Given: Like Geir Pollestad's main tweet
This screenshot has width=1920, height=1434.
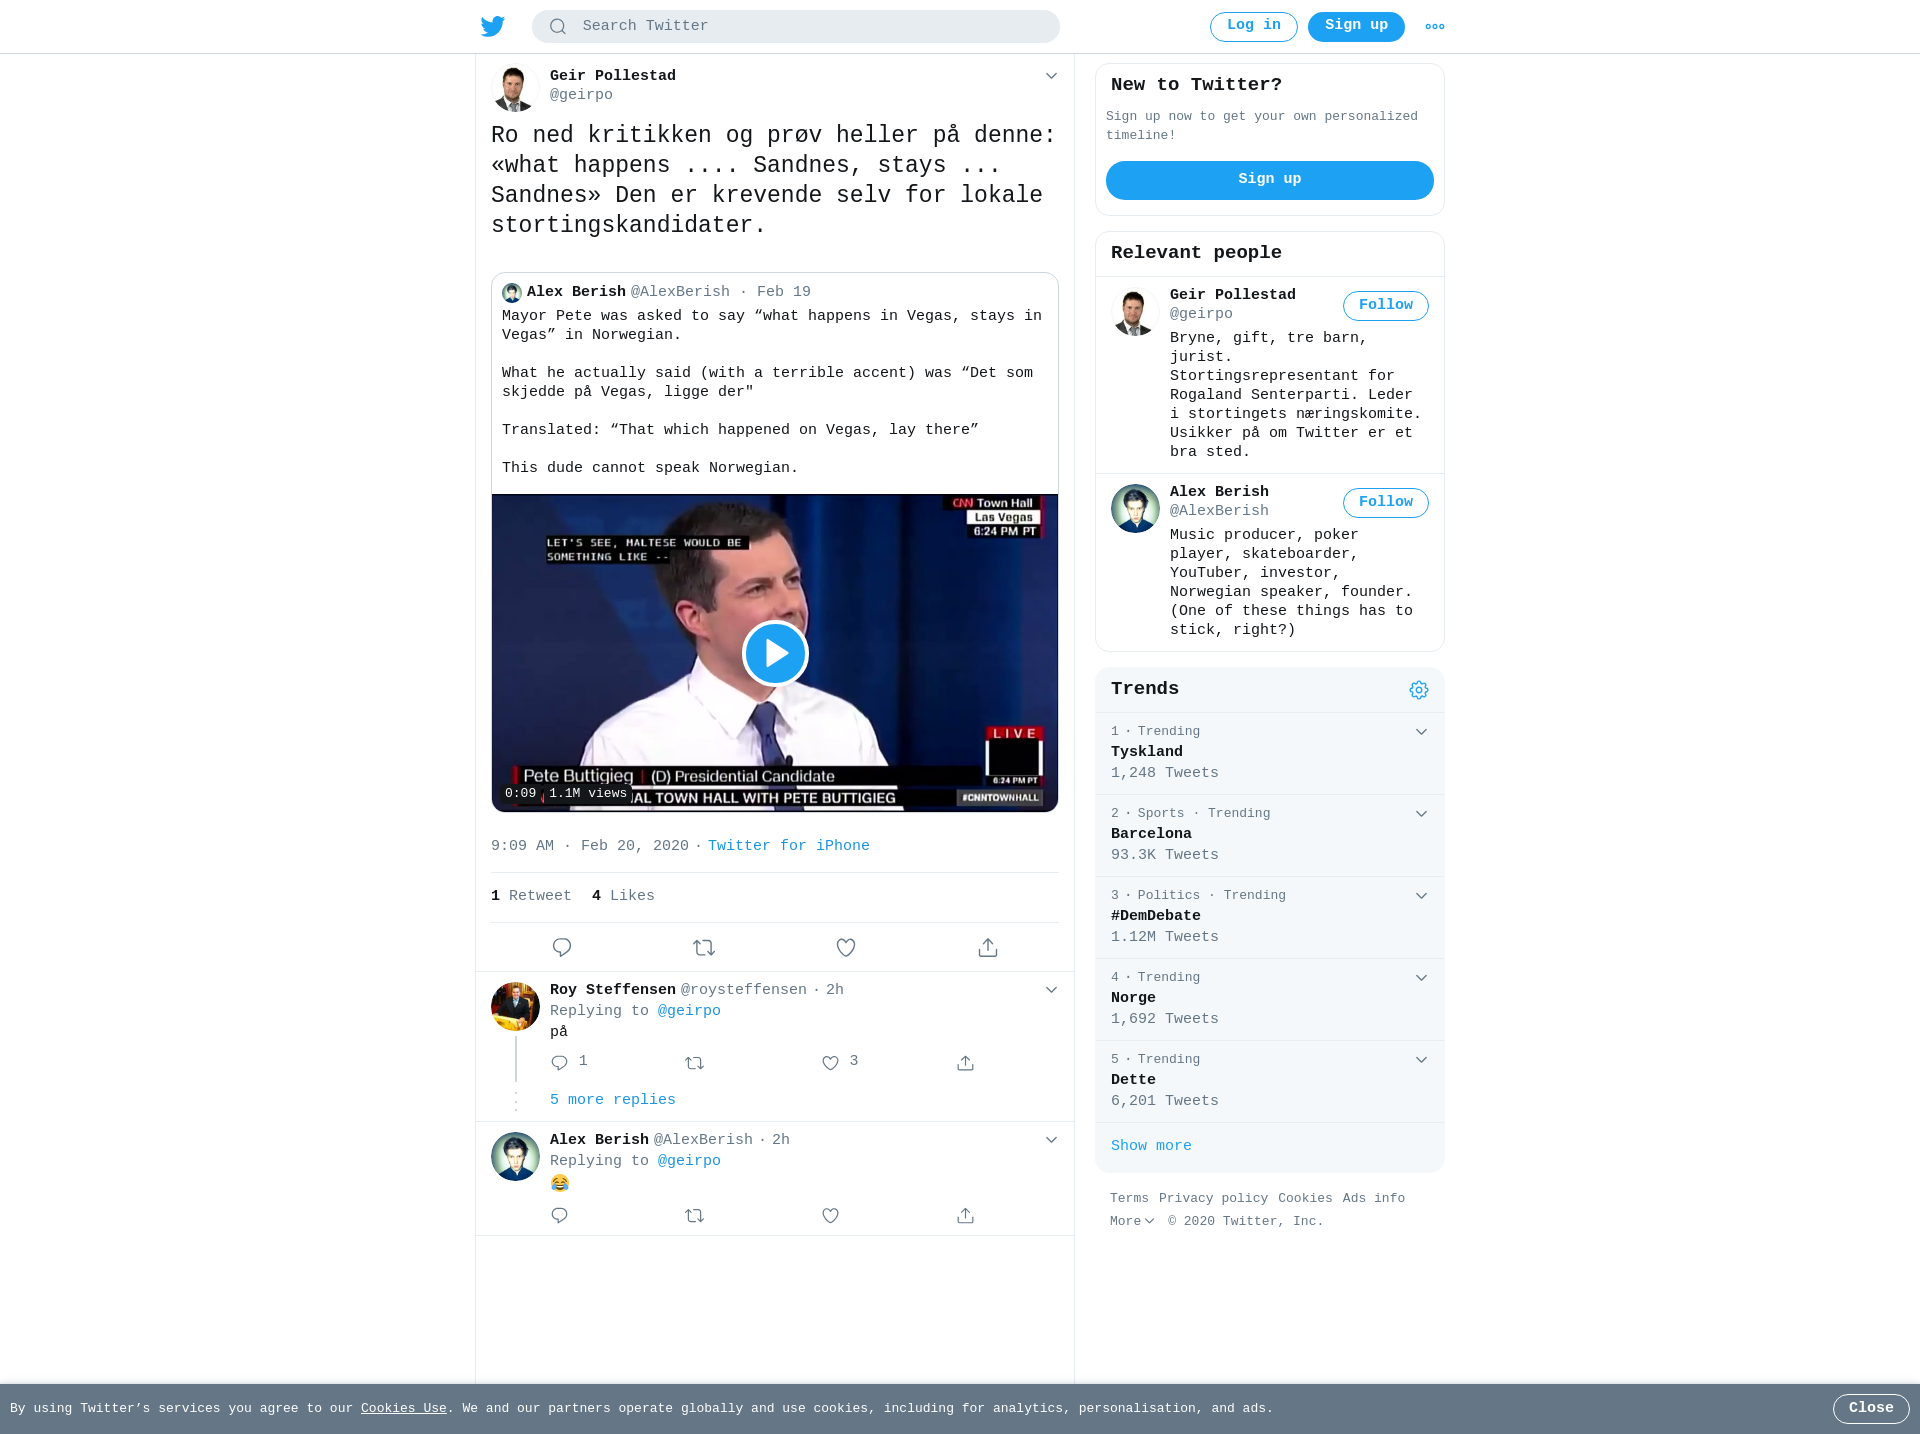Looking at the screenshot, I should click(x=846, y=947).
